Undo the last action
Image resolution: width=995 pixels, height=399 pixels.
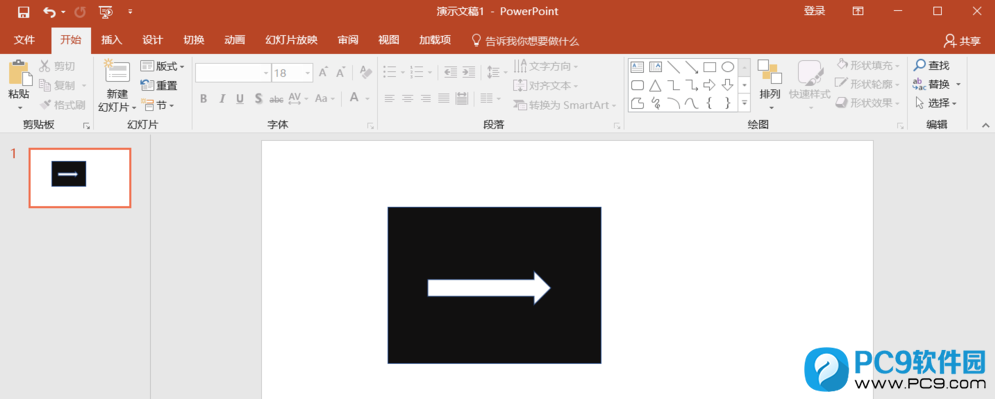click(49, 11)
